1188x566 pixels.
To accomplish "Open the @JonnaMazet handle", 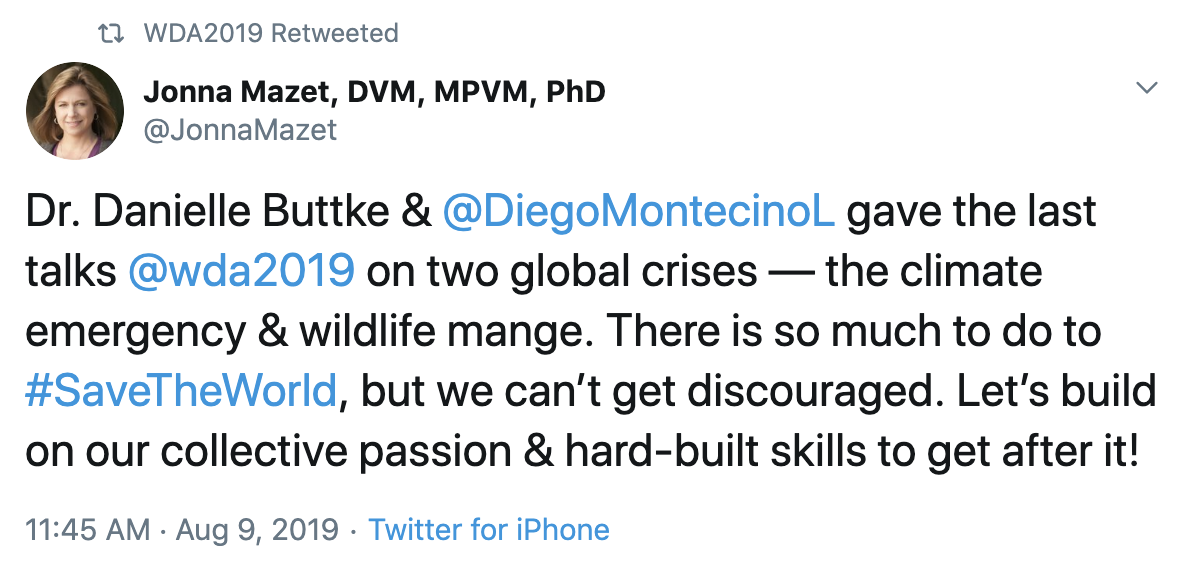I will (x=240, y=130).
